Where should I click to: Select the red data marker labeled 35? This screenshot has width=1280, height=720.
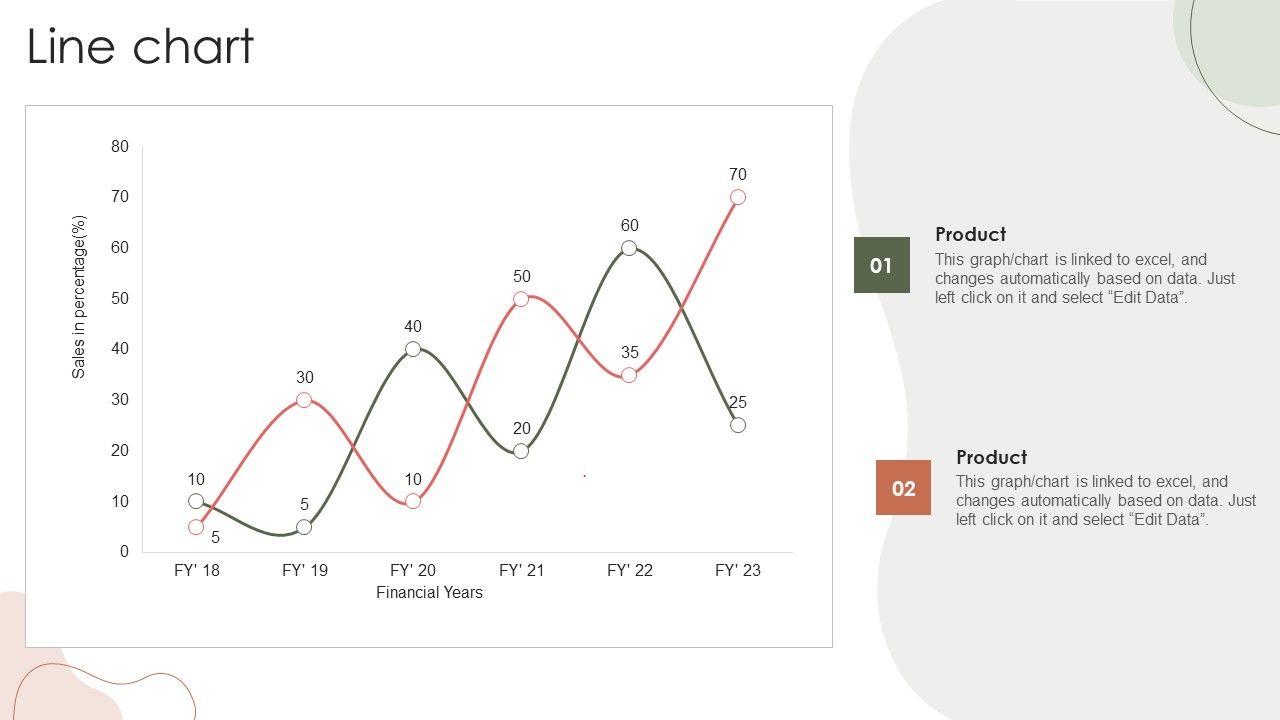[x=629, y=375]
